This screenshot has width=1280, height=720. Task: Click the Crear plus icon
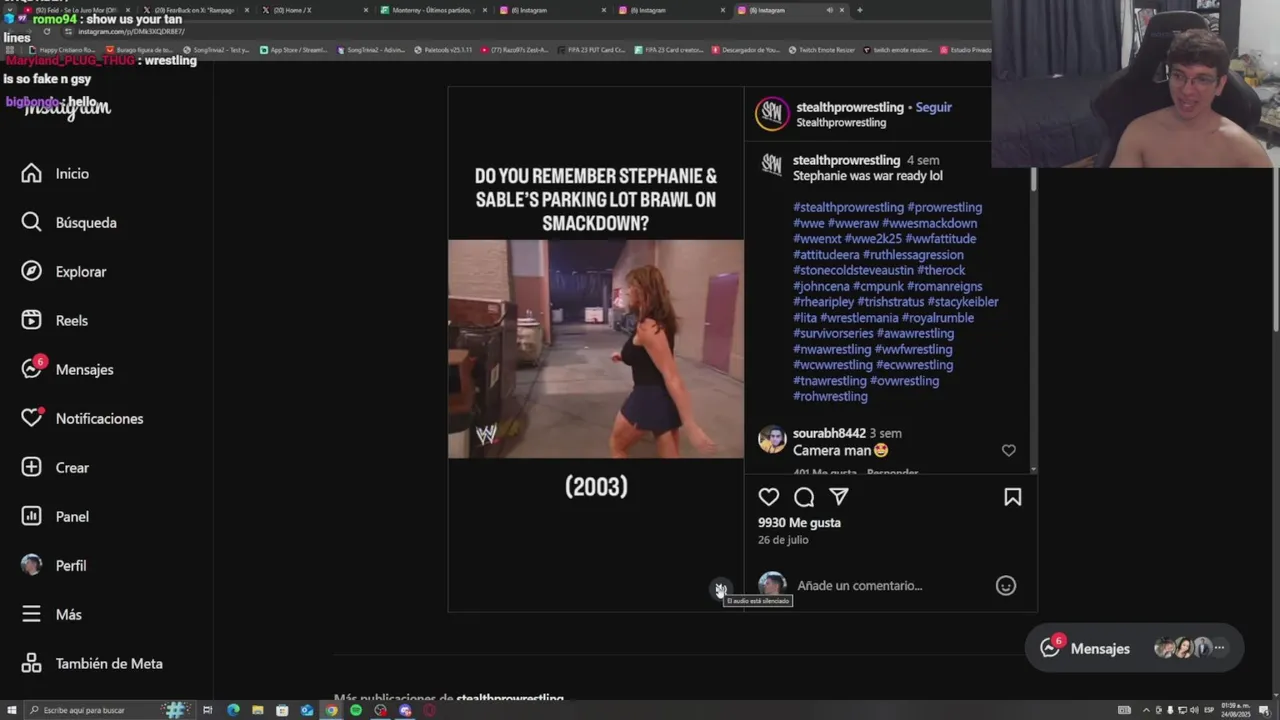pyautogui.click(x=31, y=467)
